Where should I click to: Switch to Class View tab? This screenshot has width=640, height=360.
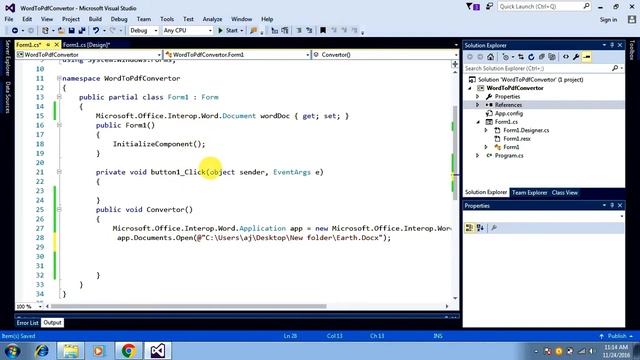click(x=564, y=193)
